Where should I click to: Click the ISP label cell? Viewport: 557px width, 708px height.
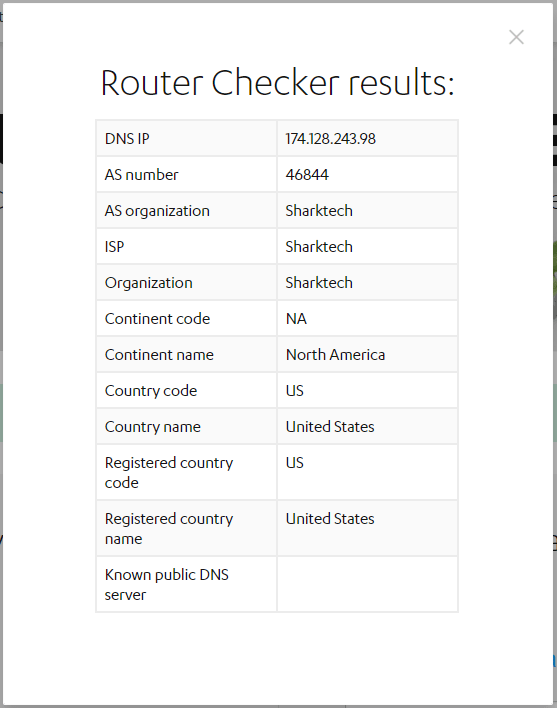click(x=186, y=247)
